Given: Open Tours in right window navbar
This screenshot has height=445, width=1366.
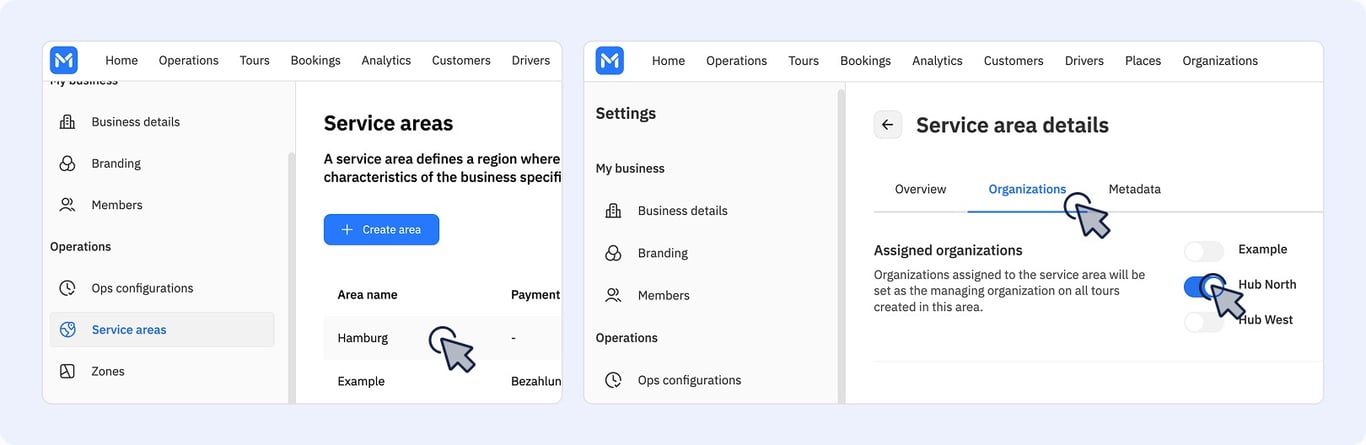Looking at the screenshot, I should pos(803,60).
